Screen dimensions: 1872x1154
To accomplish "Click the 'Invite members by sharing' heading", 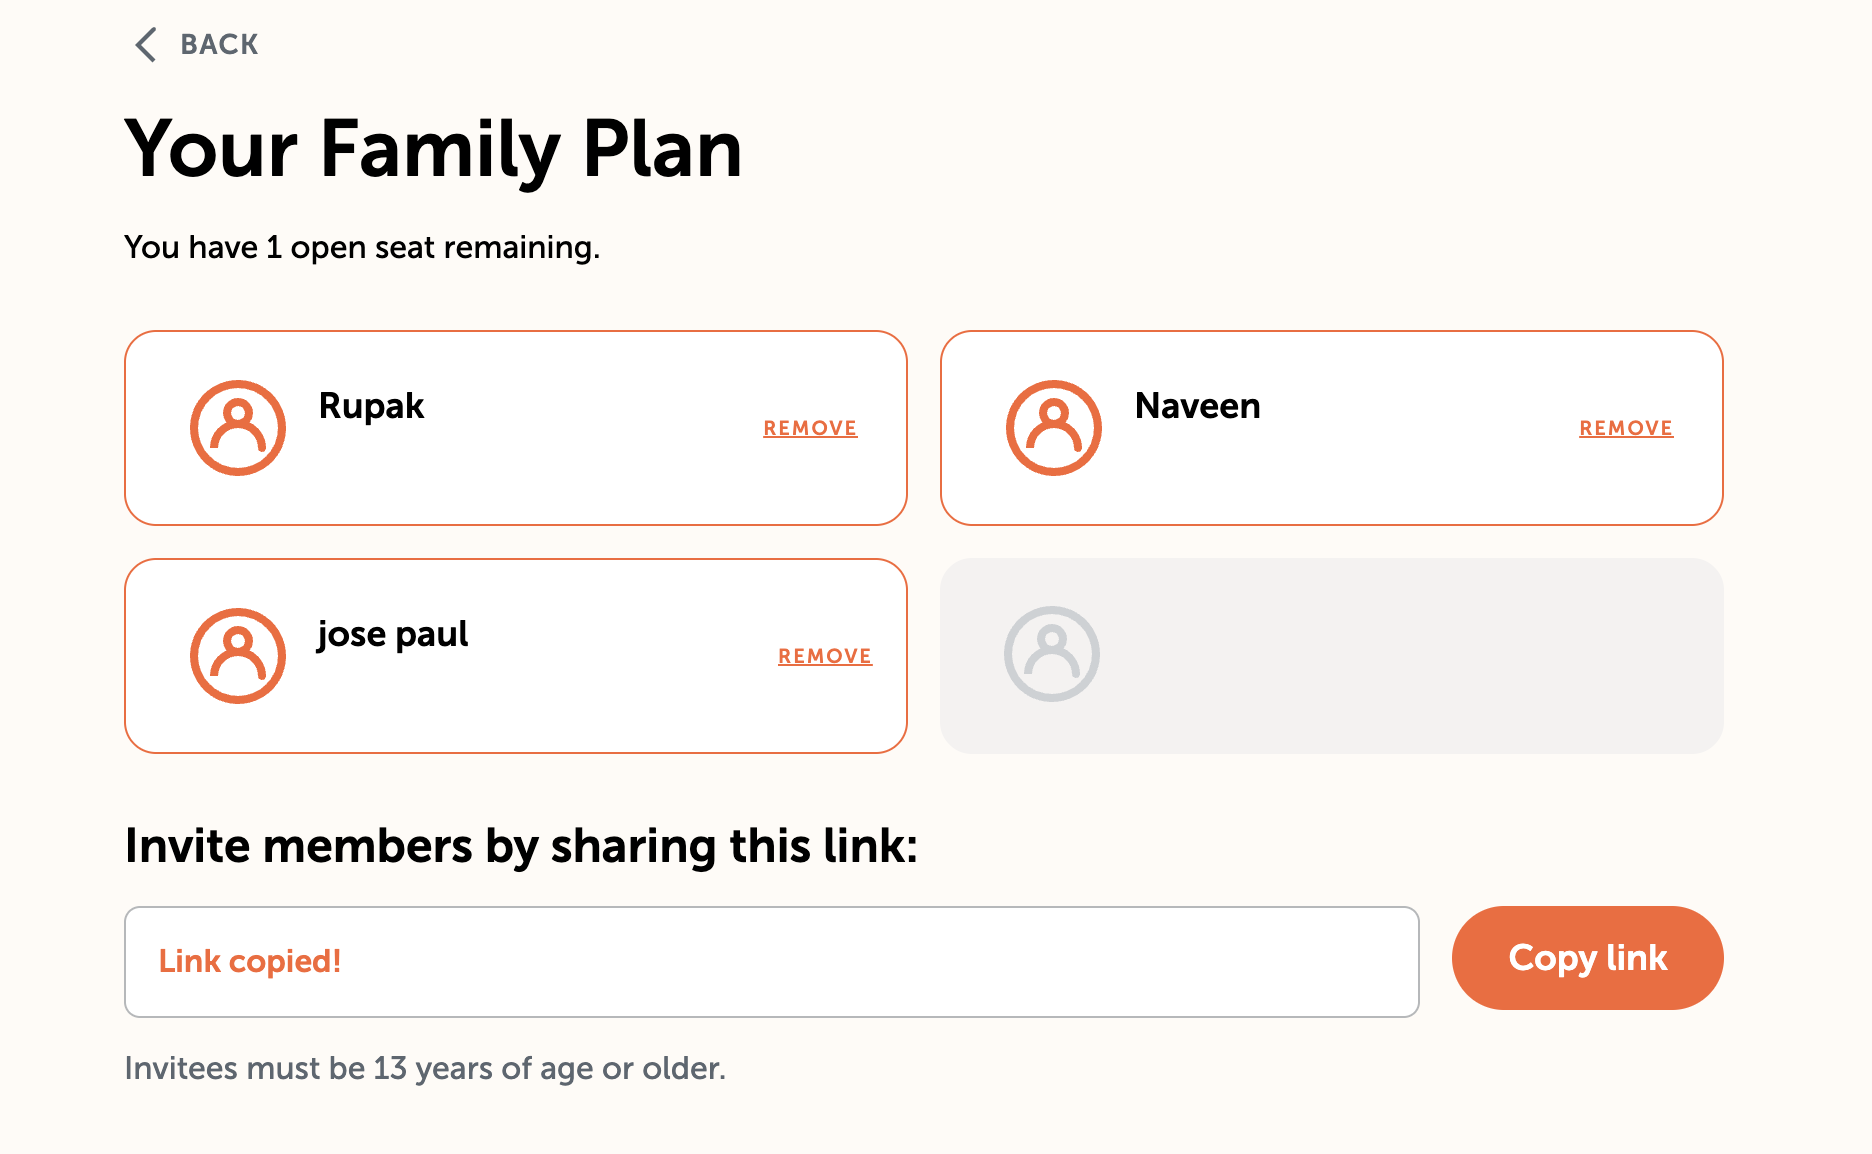I will tap(521, 846).
